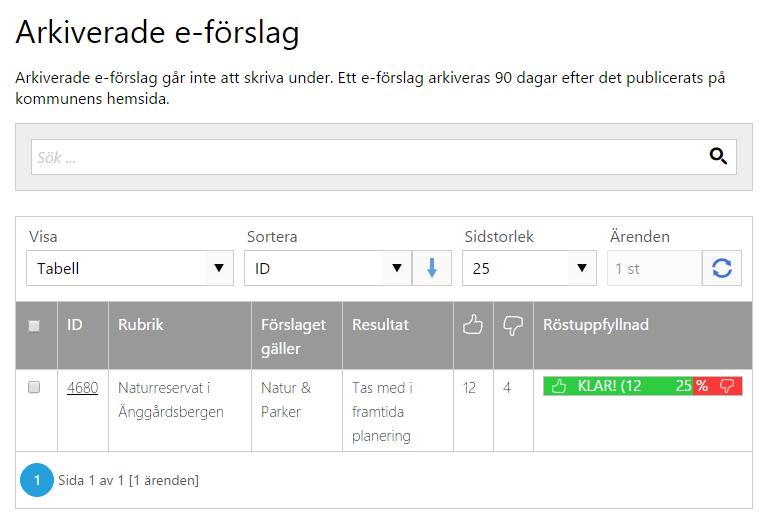This screenshot has height=518, width=768.
Task: Toggle the sort direction arrow
Action: tap(432, 268)
